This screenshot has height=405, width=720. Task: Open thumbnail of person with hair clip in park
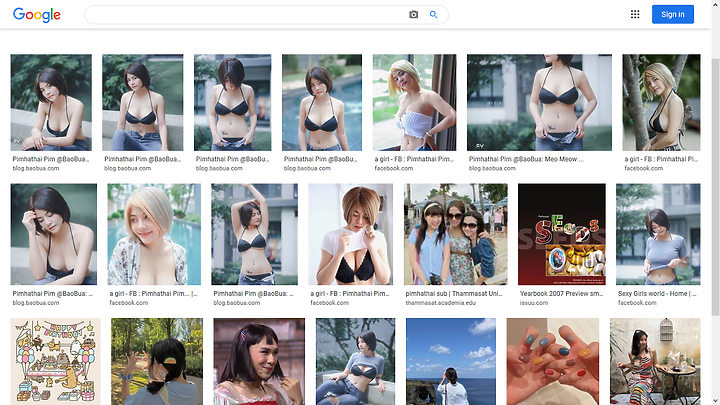click(x=157, y=361)
